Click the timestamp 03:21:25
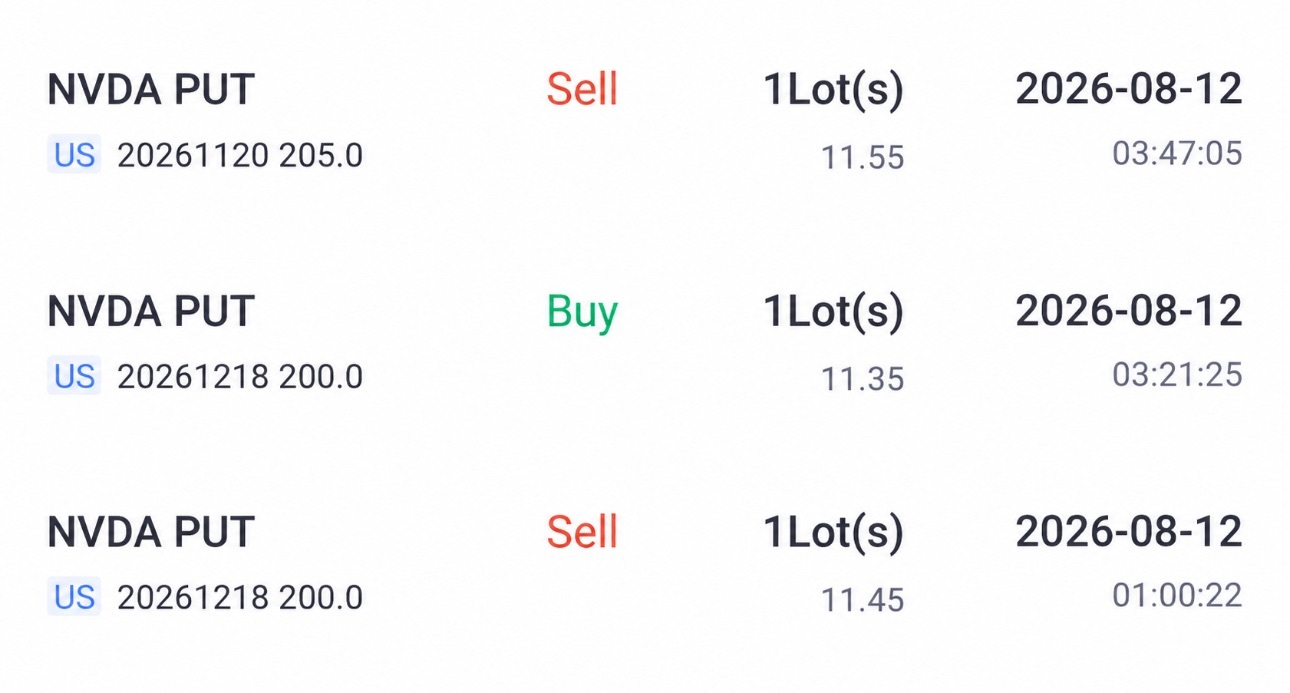The height and width of the screenshot is (693, 1290). click(x=1177, y=375)
